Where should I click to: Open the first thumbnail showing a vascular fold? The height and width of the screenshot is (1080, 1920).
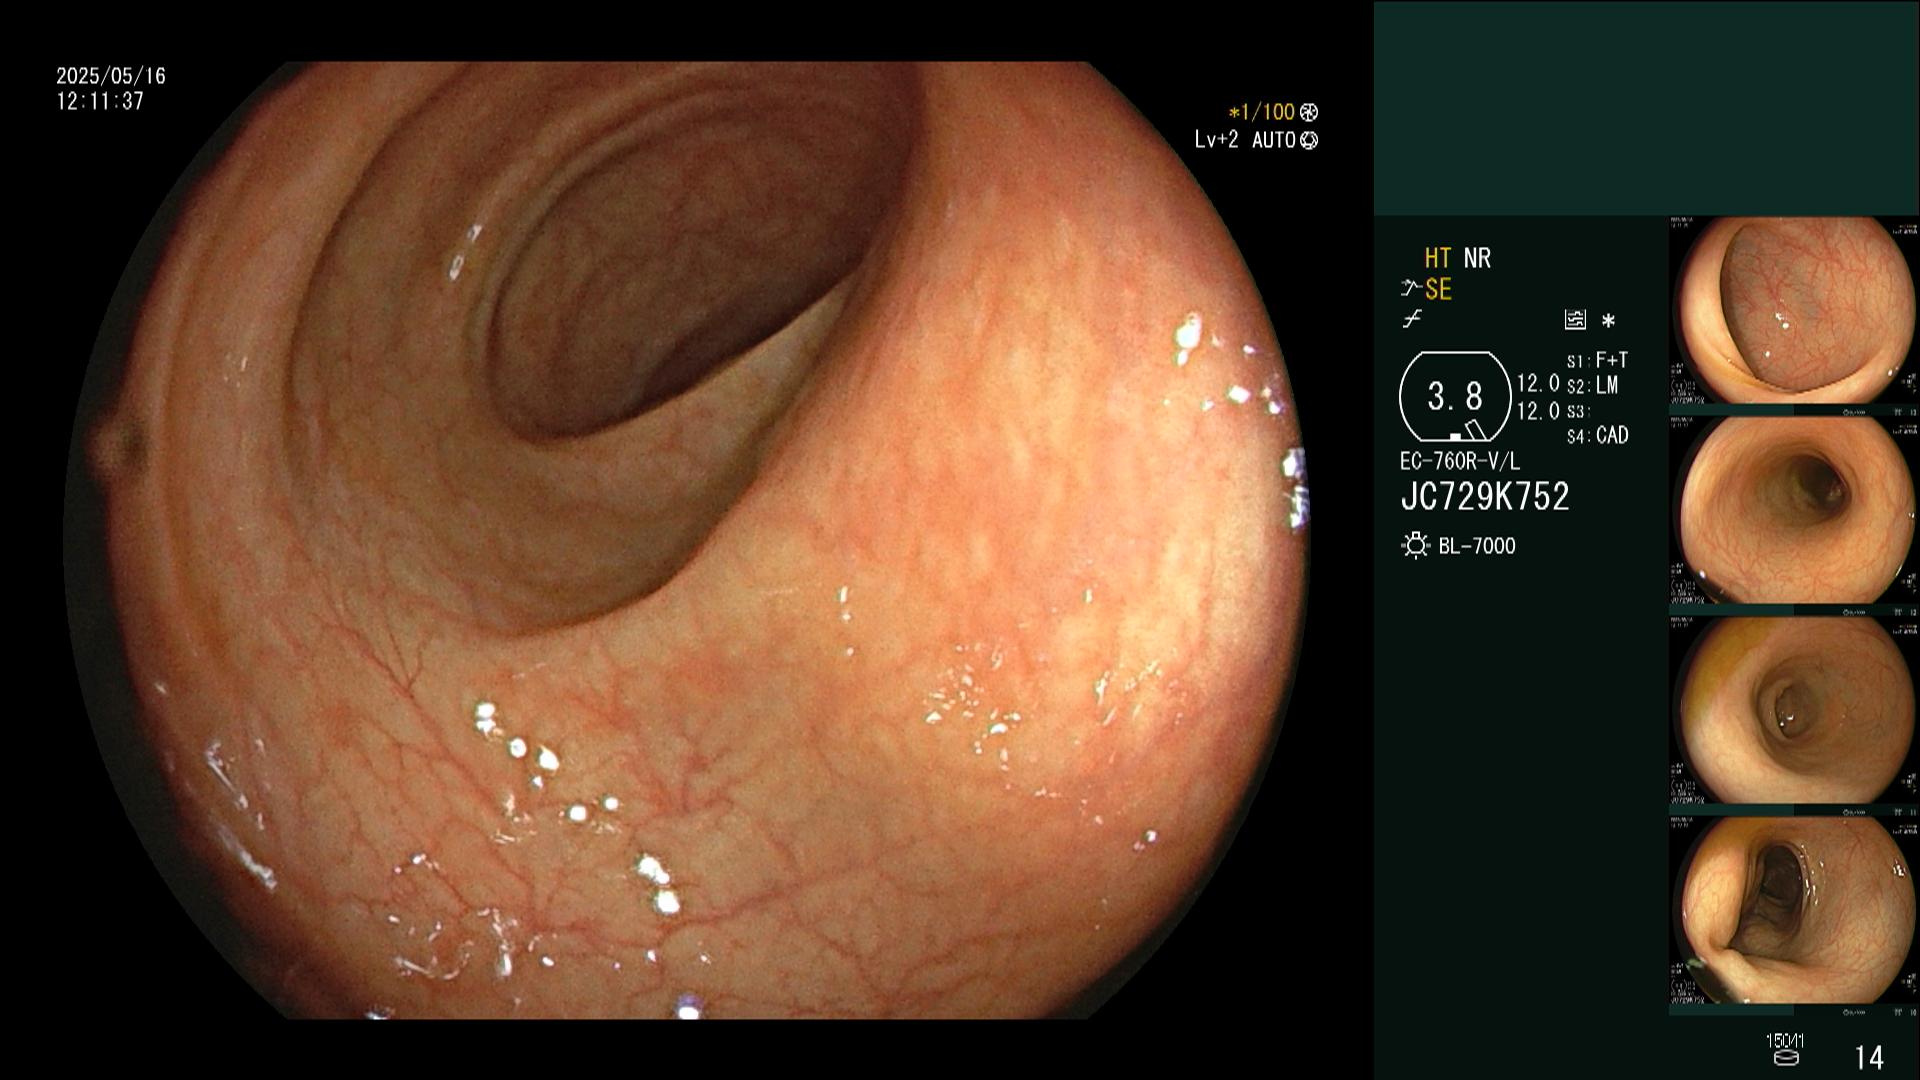(1794, 311)
